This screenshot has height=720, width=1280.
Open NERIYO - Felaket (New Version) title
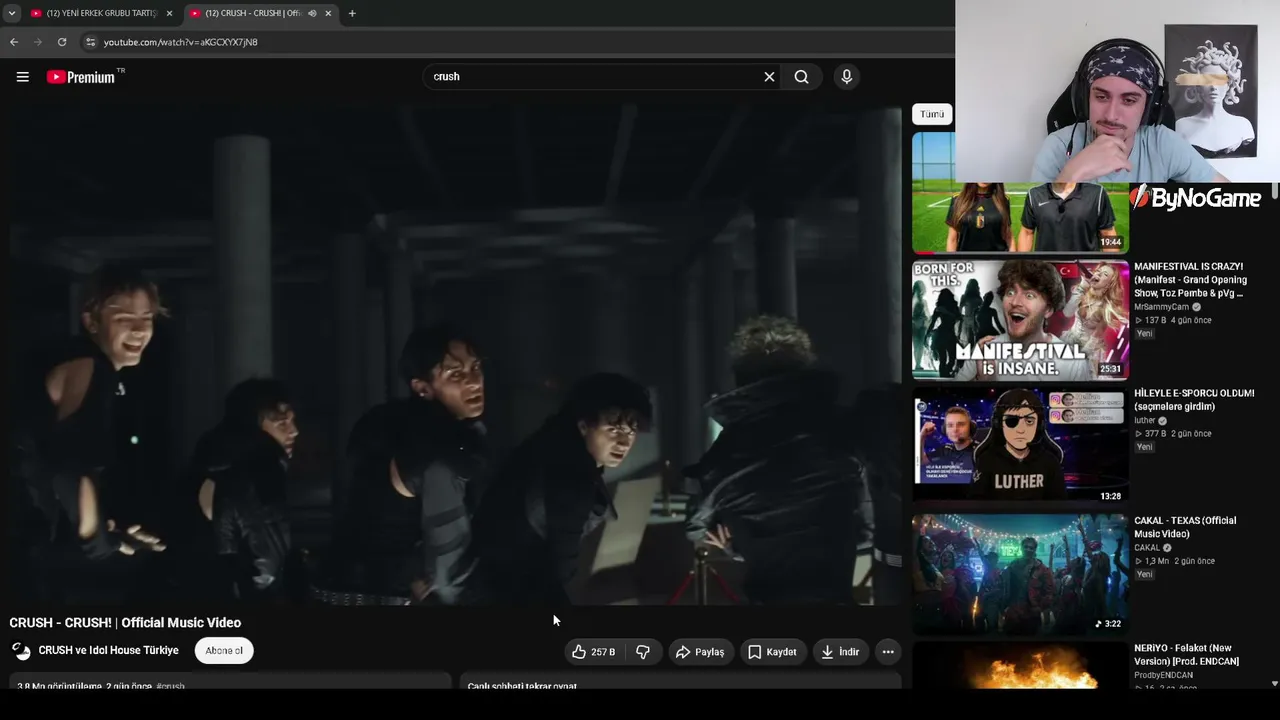[1186, 655]
